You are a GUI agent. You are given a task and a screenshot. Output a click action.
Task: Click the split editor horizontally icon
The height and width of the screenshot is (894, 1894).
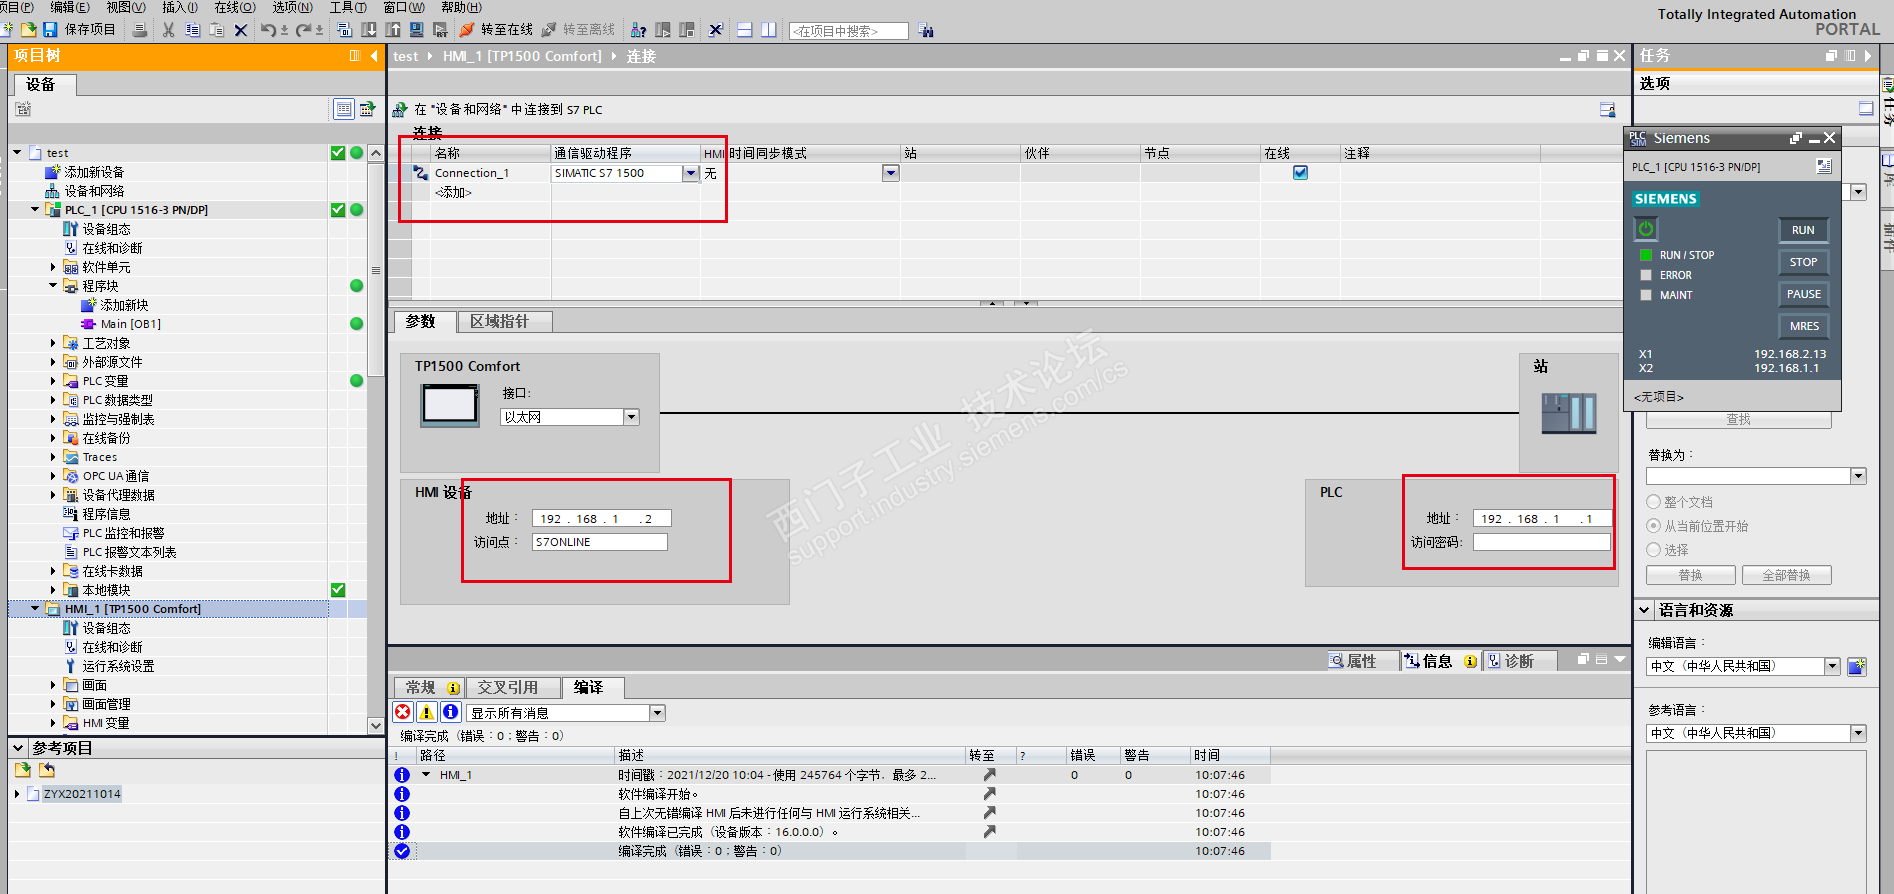click(745, 30)
